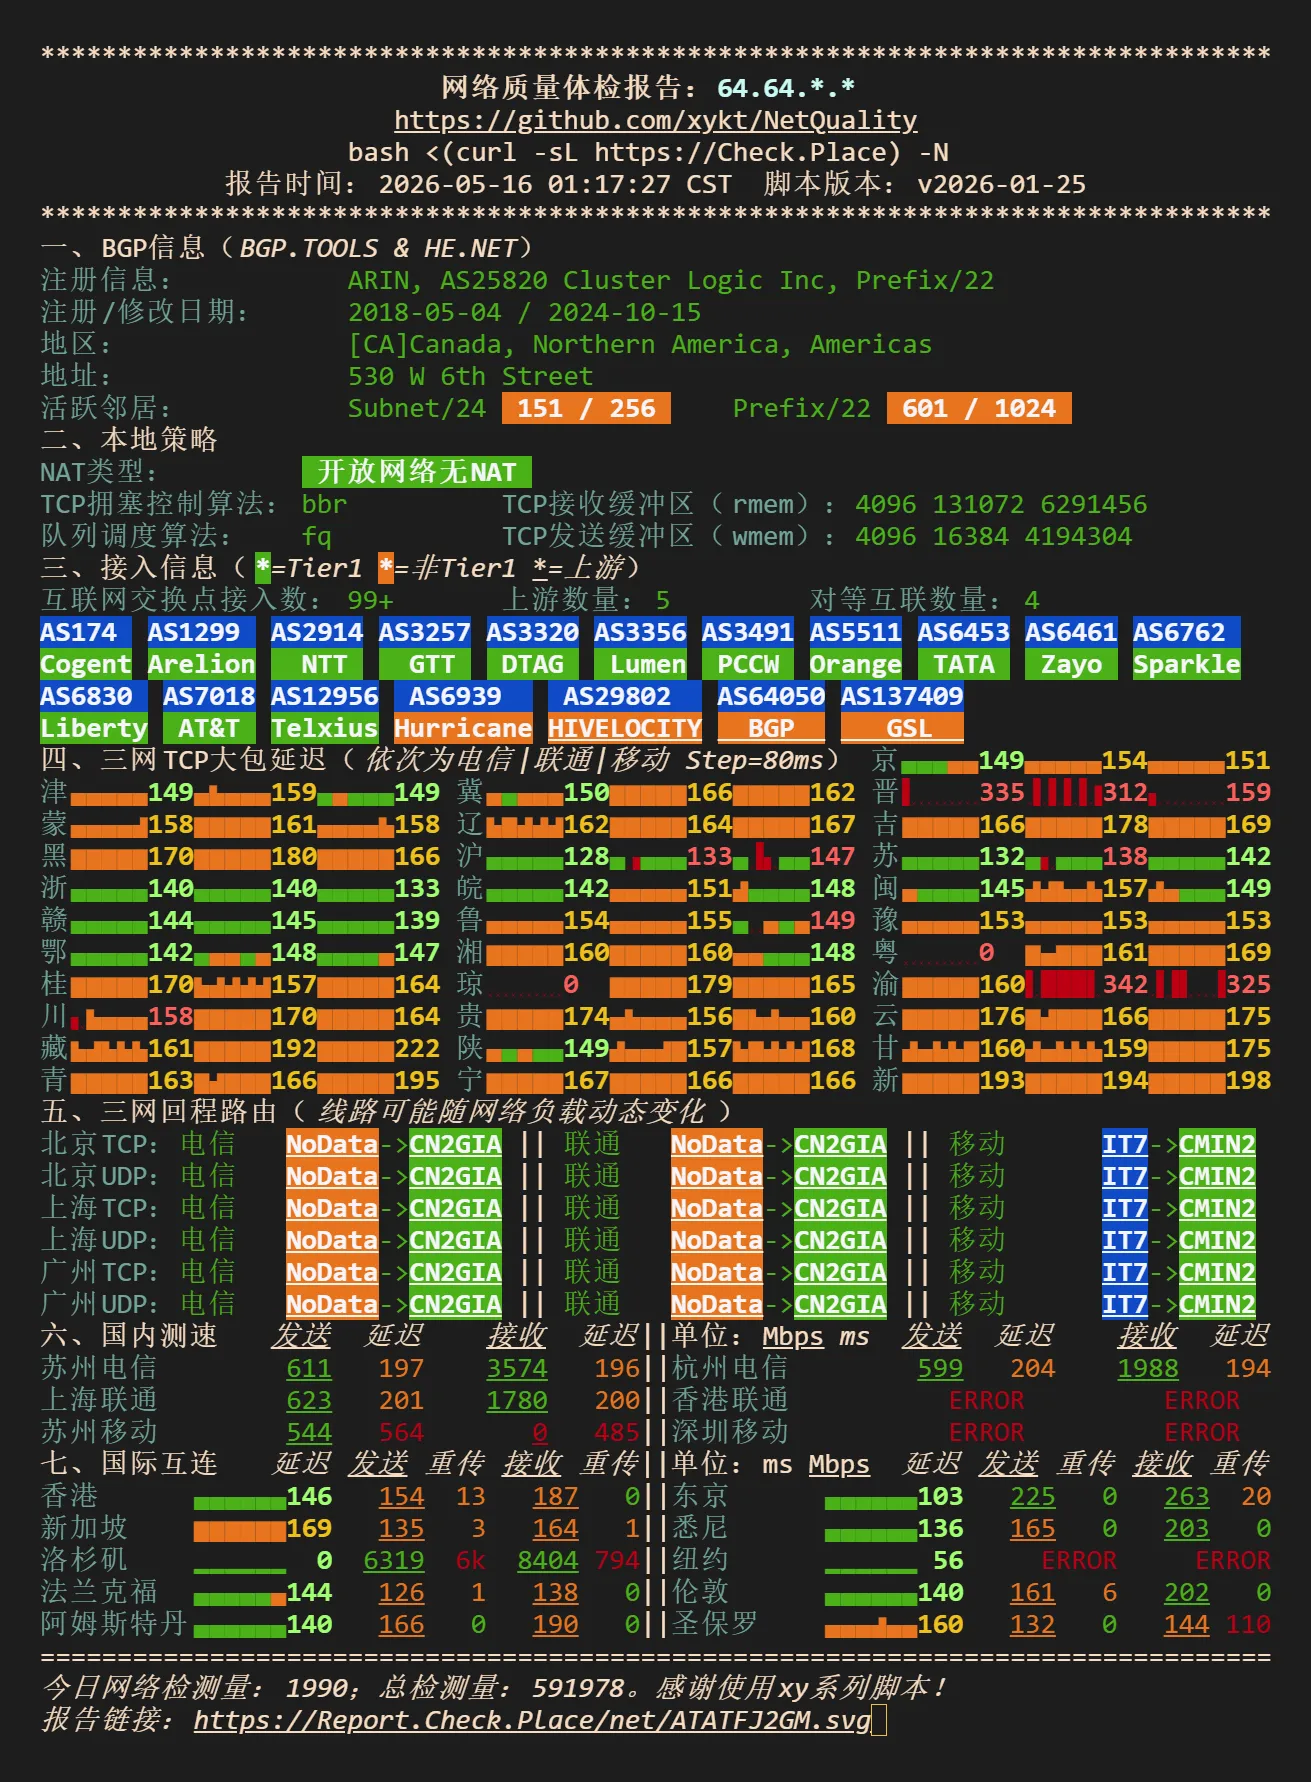This screenshot has width=1311, height=1782.
Task: Select rmem values 4096 131072 6291456
Action: [1001, 504]
